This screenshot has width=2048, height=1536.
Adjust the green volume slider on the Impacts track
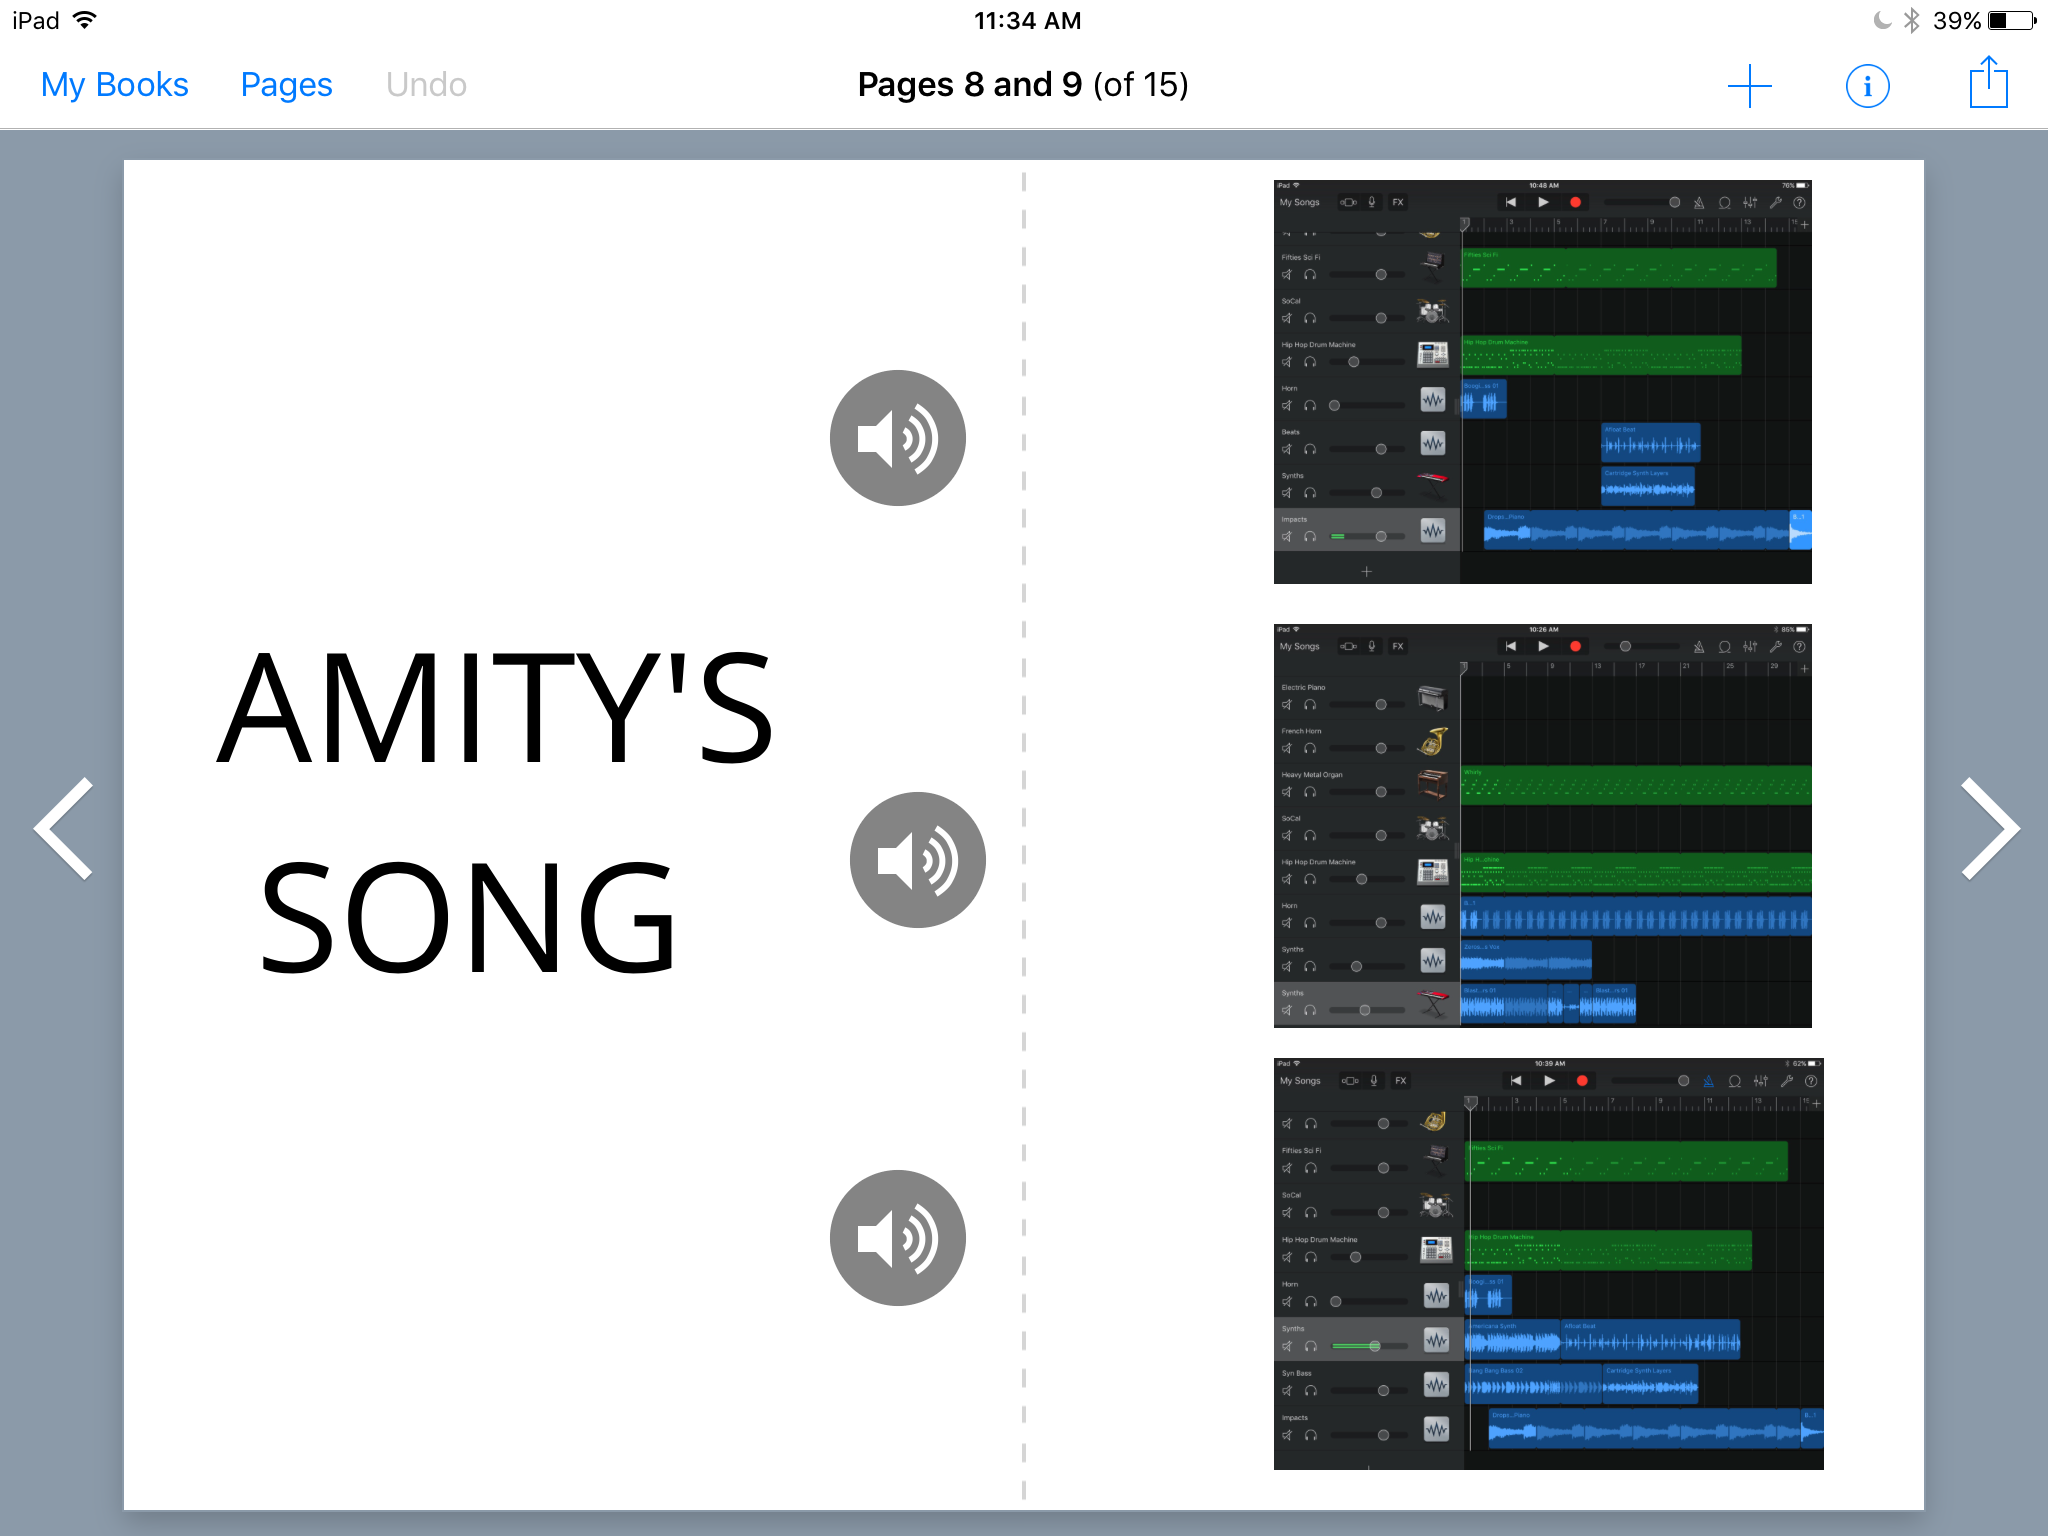click(x=1338, y=536)
